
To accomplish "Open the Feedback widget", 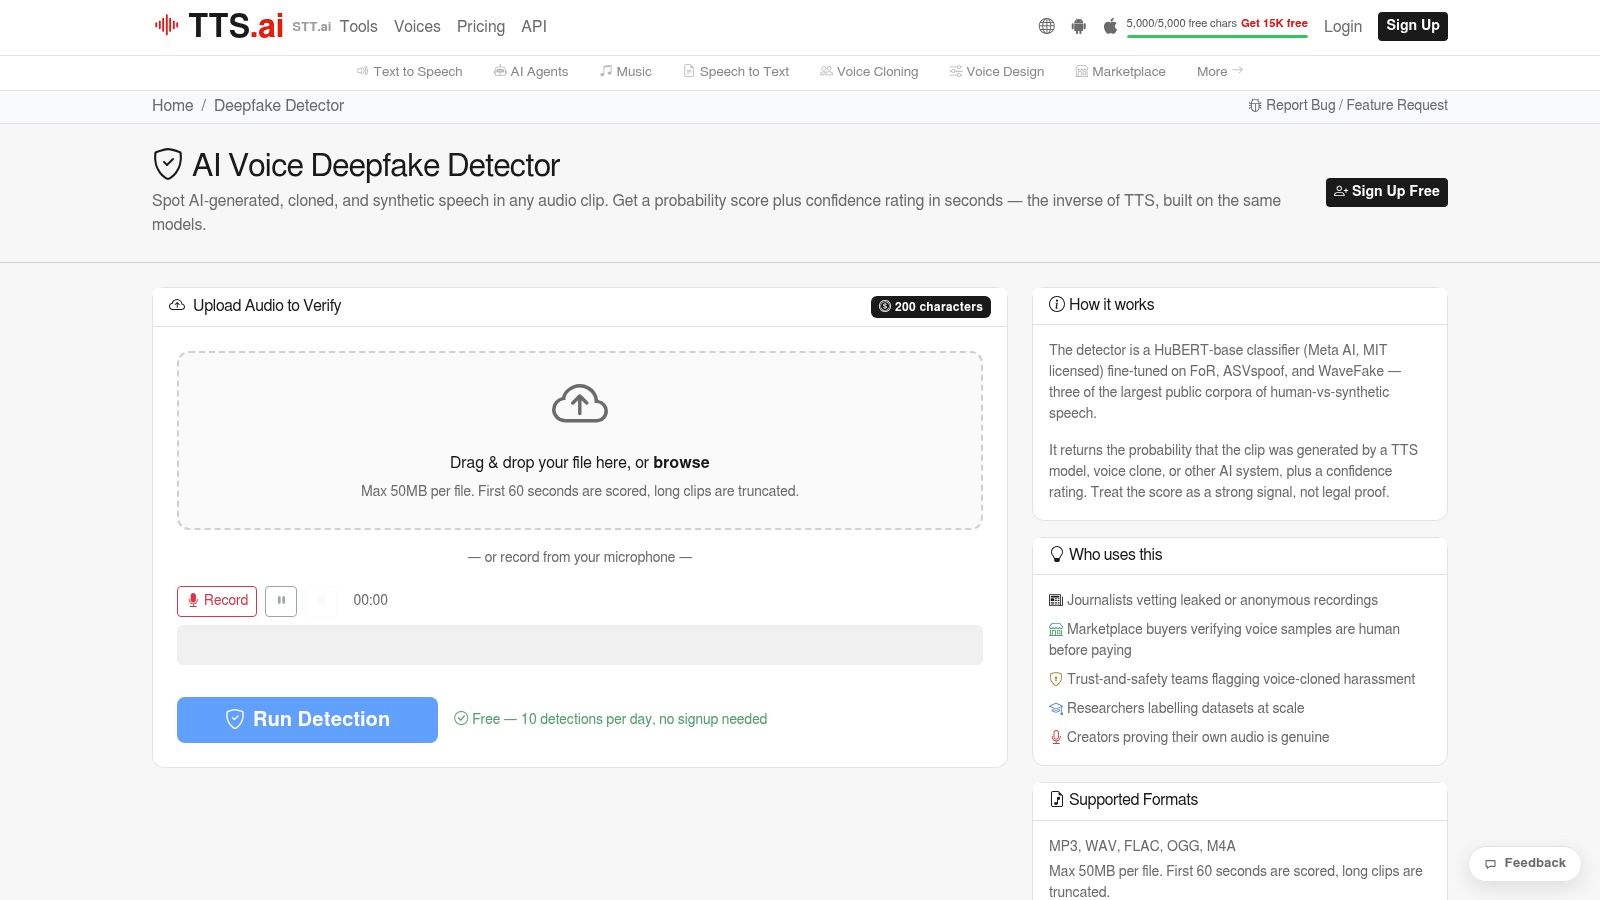I will (x=1525, y=863).
